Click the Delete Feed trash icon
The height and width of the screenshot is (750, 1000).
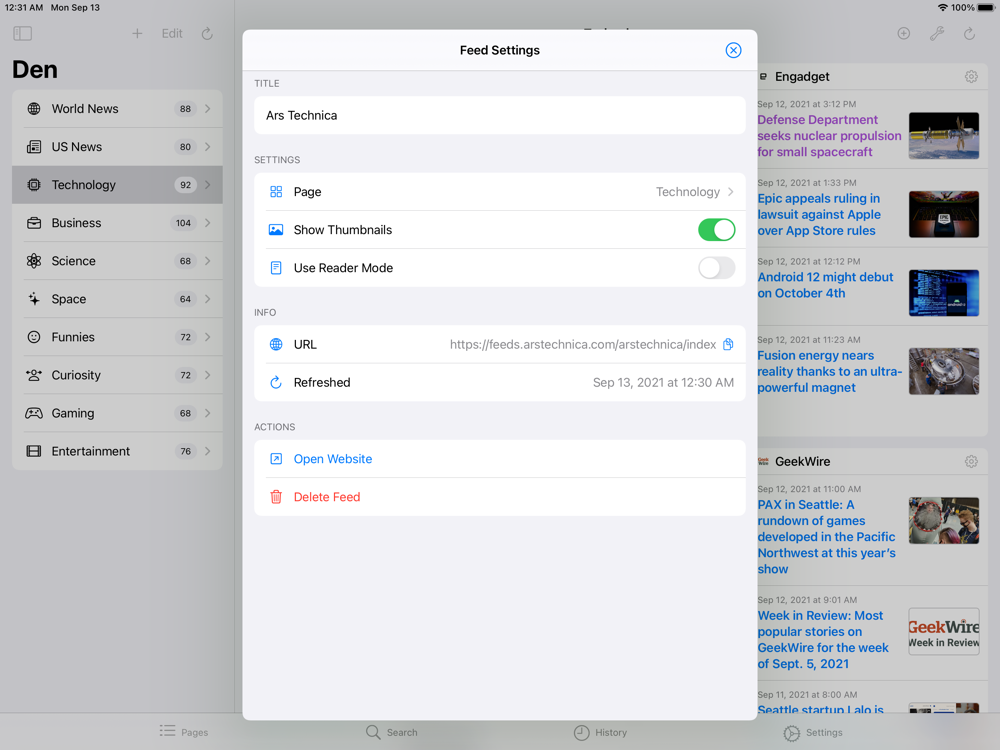click(276, 497)
